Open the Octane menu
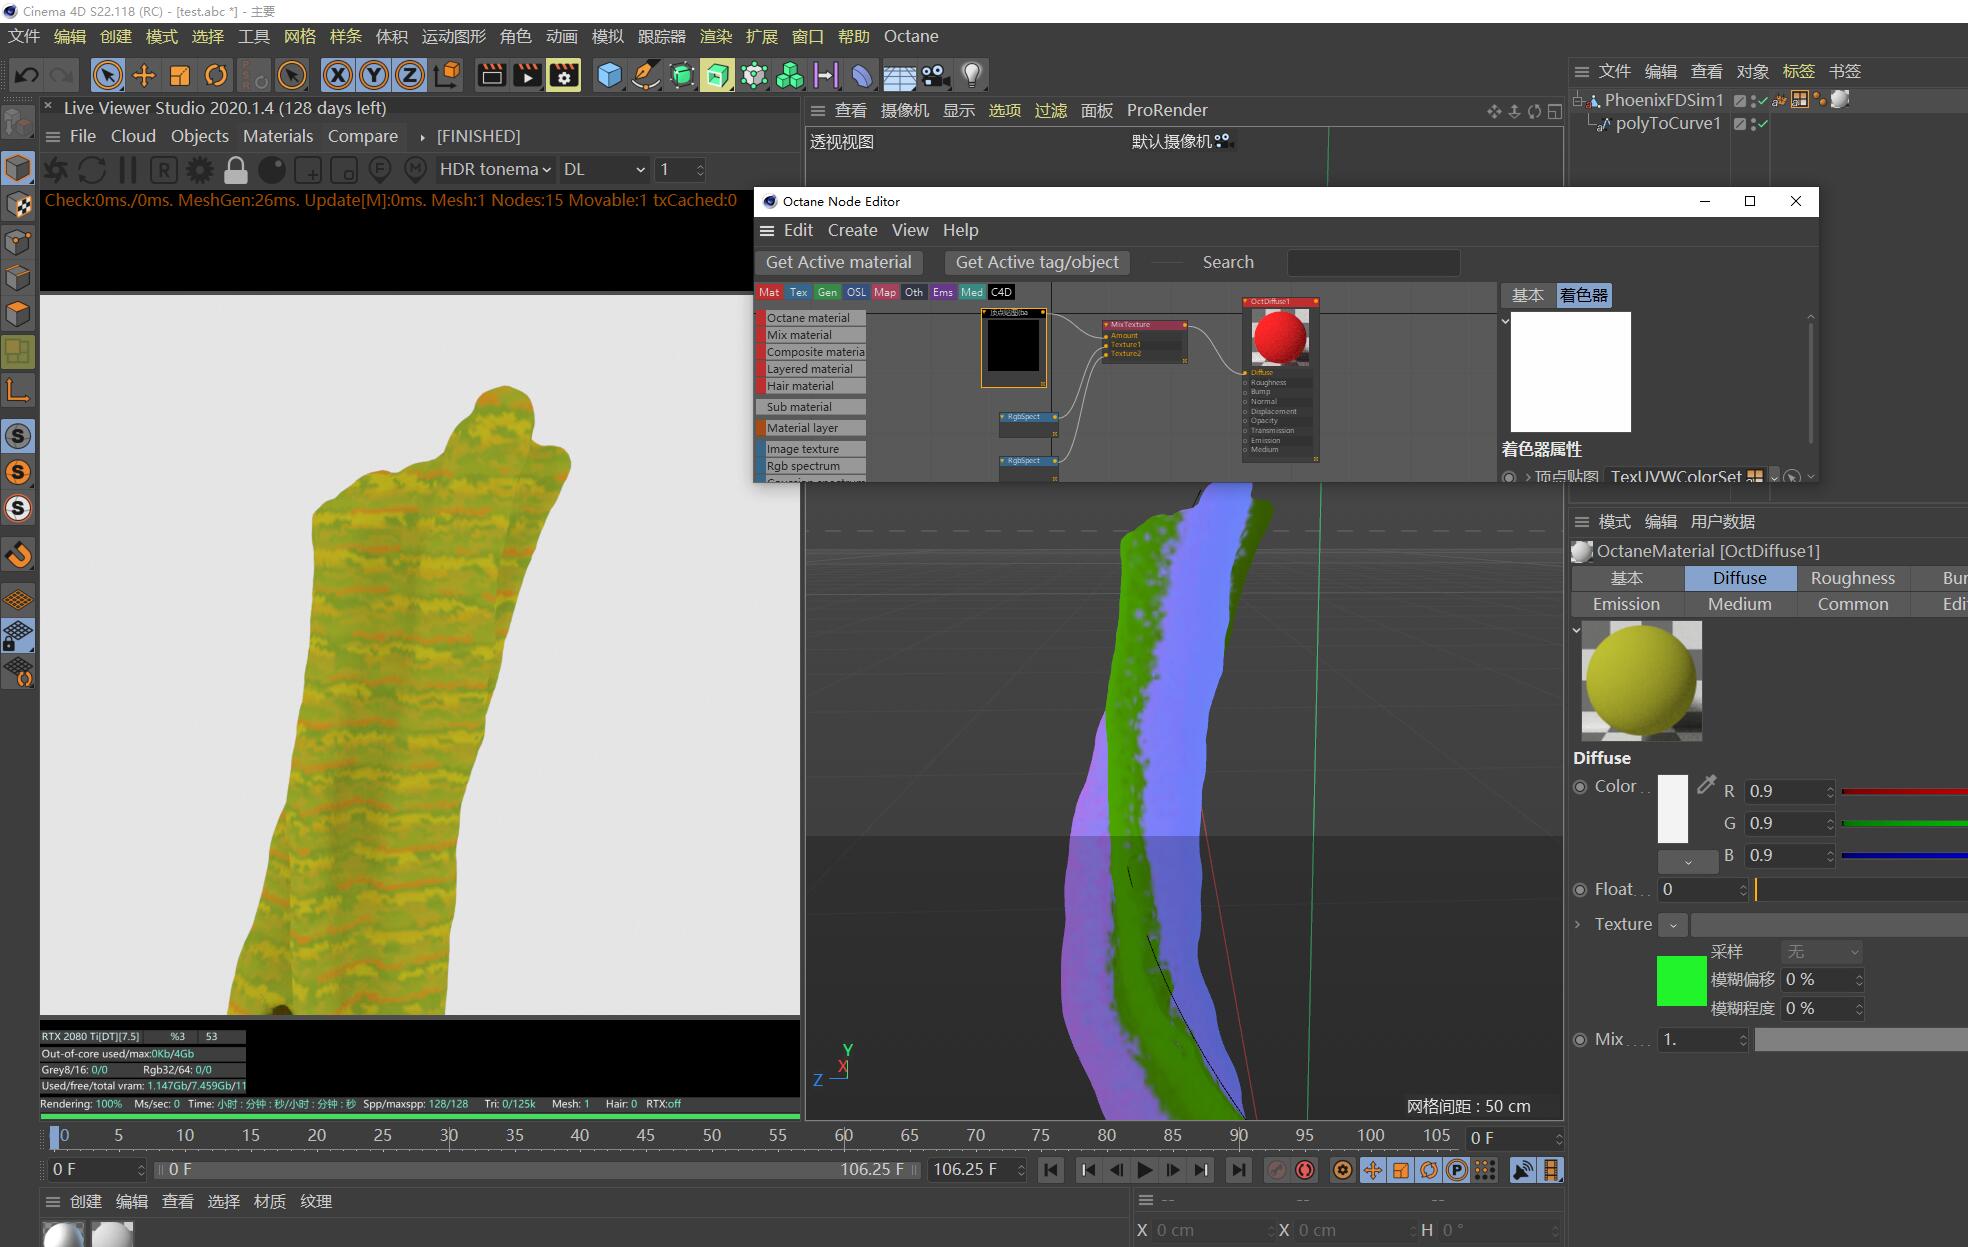Image resolution: width=1968 pixels, height=1247 pixels. [910, 36]
